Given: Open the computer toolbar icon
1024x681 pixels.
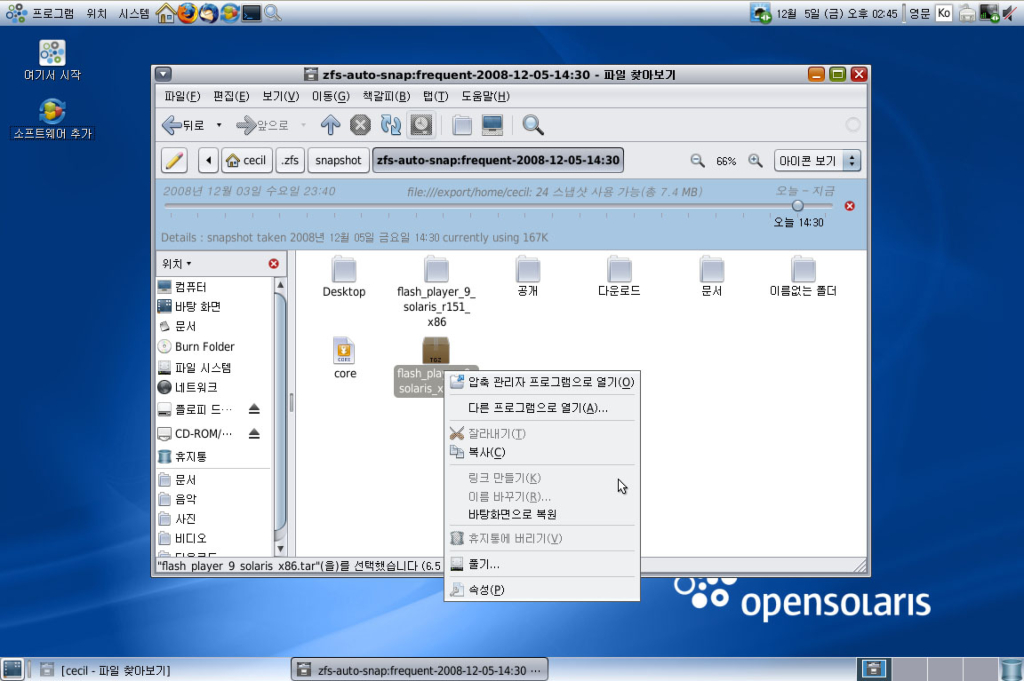Looking at the screenshot, I should pos(492,125).
